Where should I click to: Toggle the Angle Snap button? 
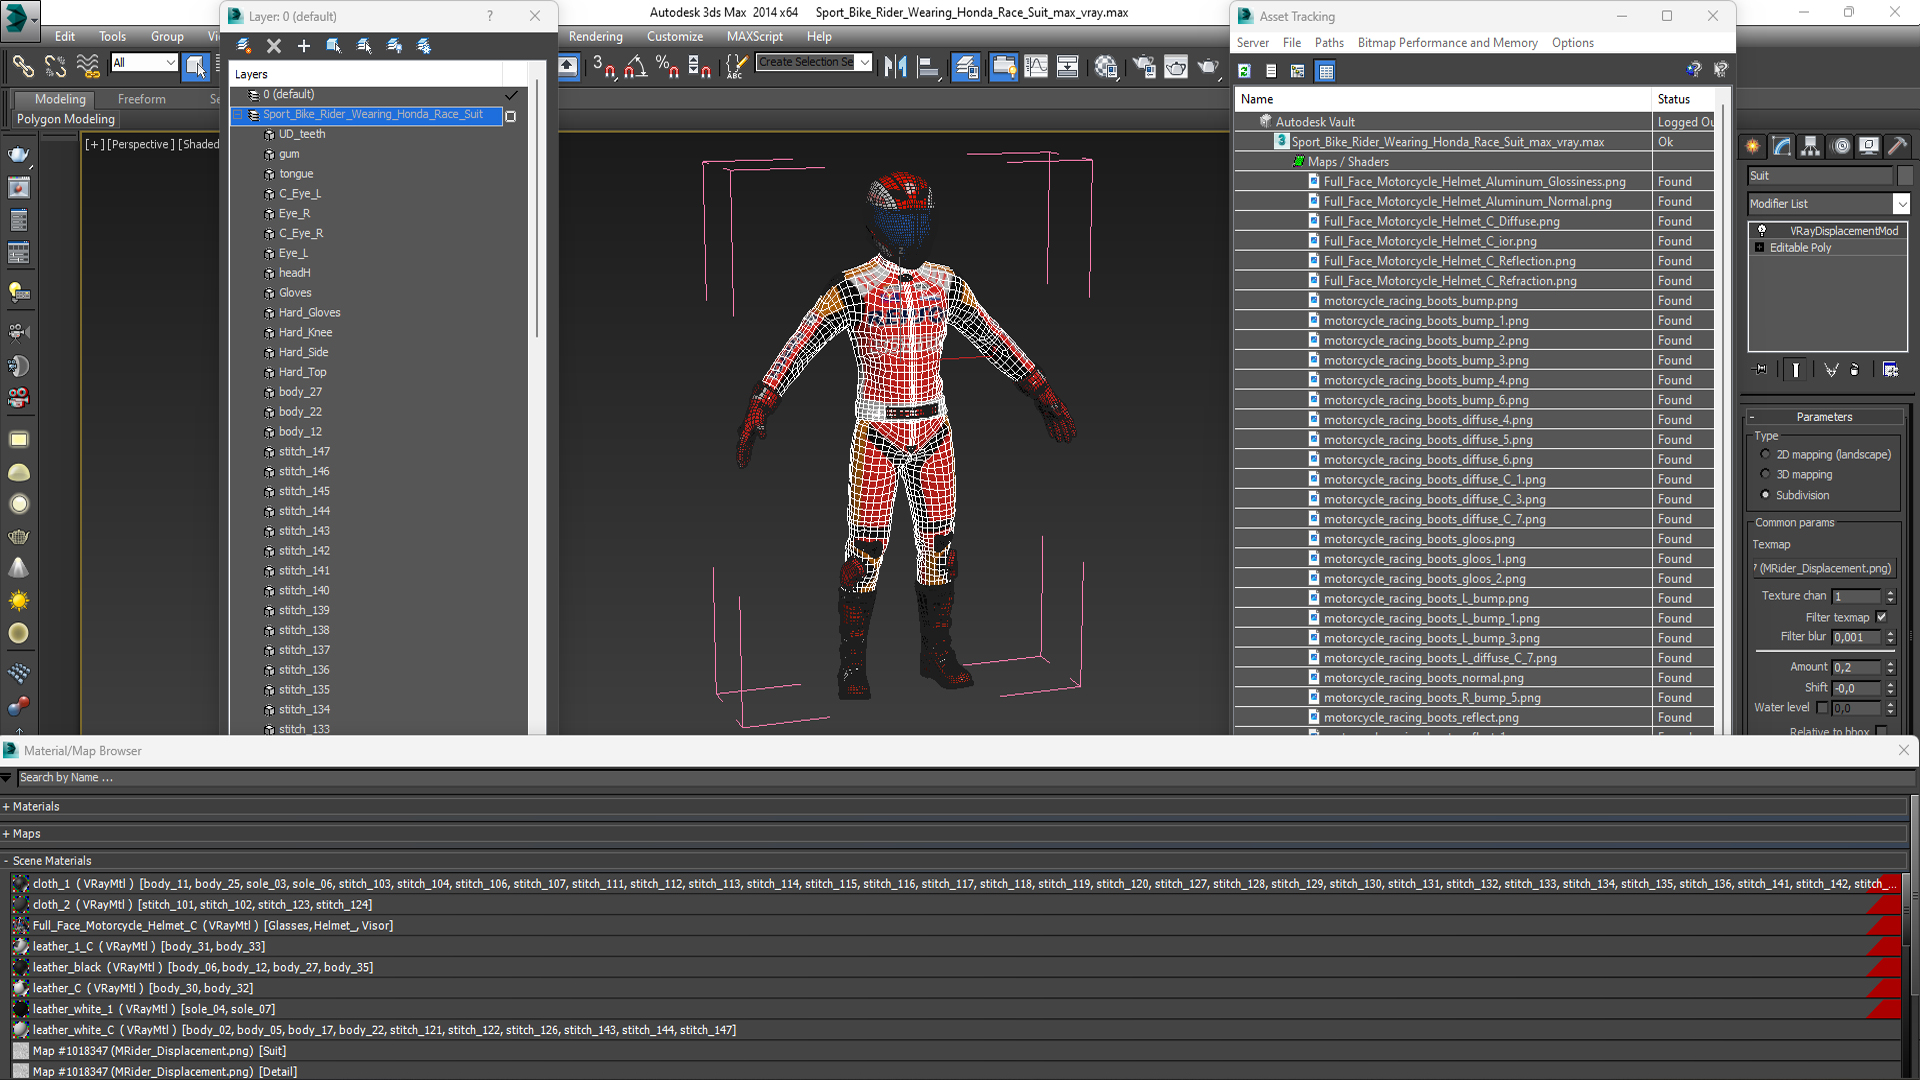pyautogui.click(x=635, y=66)
